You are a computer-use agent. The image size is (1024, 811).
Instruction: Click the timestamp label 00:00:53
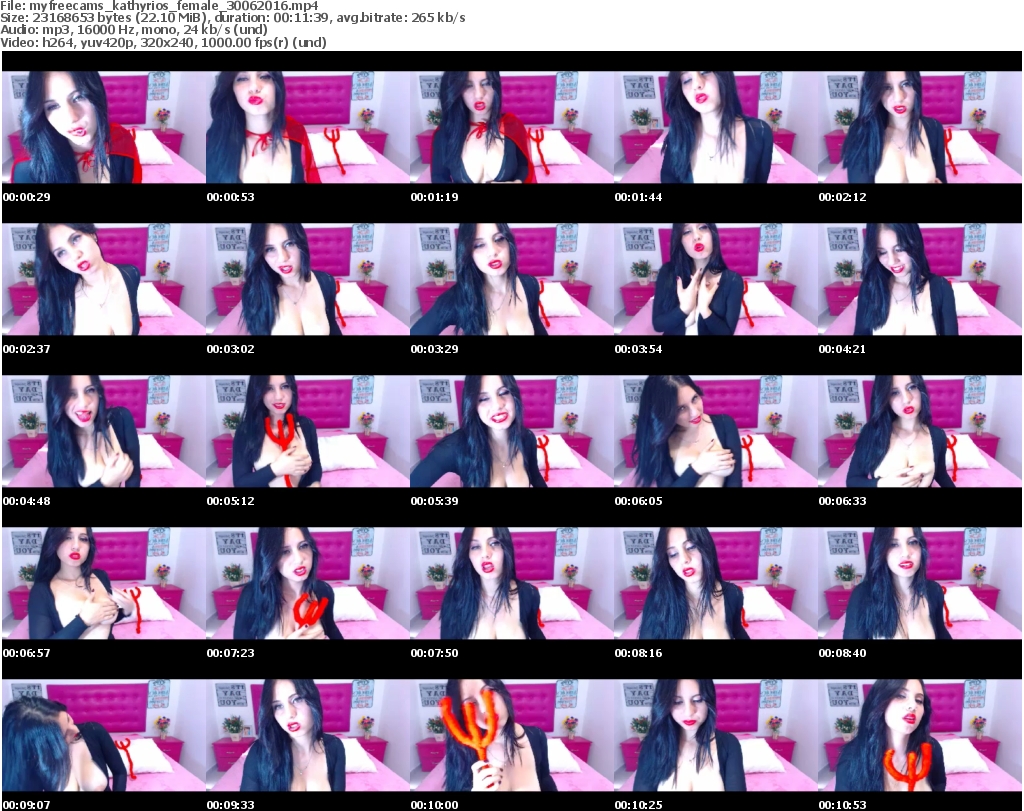point(231,197)
